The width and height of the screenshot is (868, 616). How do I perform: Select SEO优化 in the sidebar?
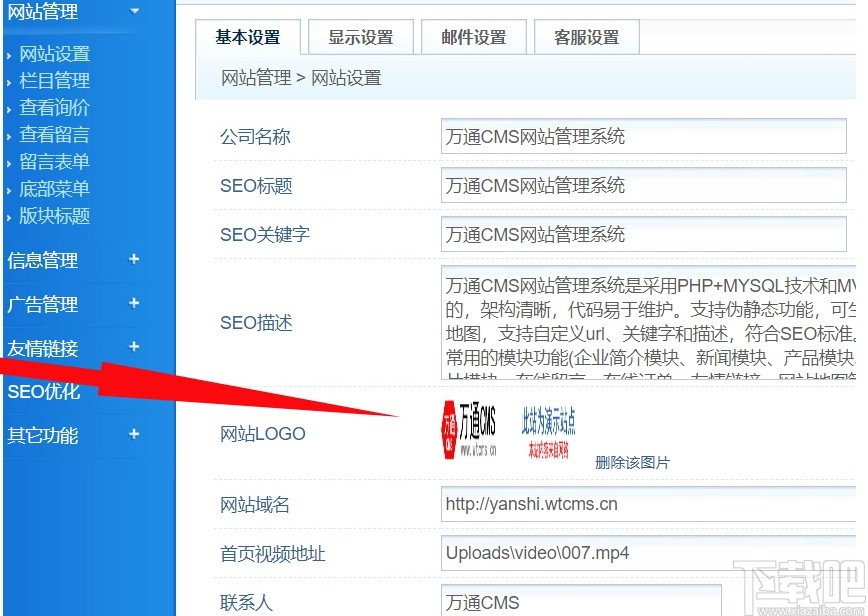tap(43, 392)
